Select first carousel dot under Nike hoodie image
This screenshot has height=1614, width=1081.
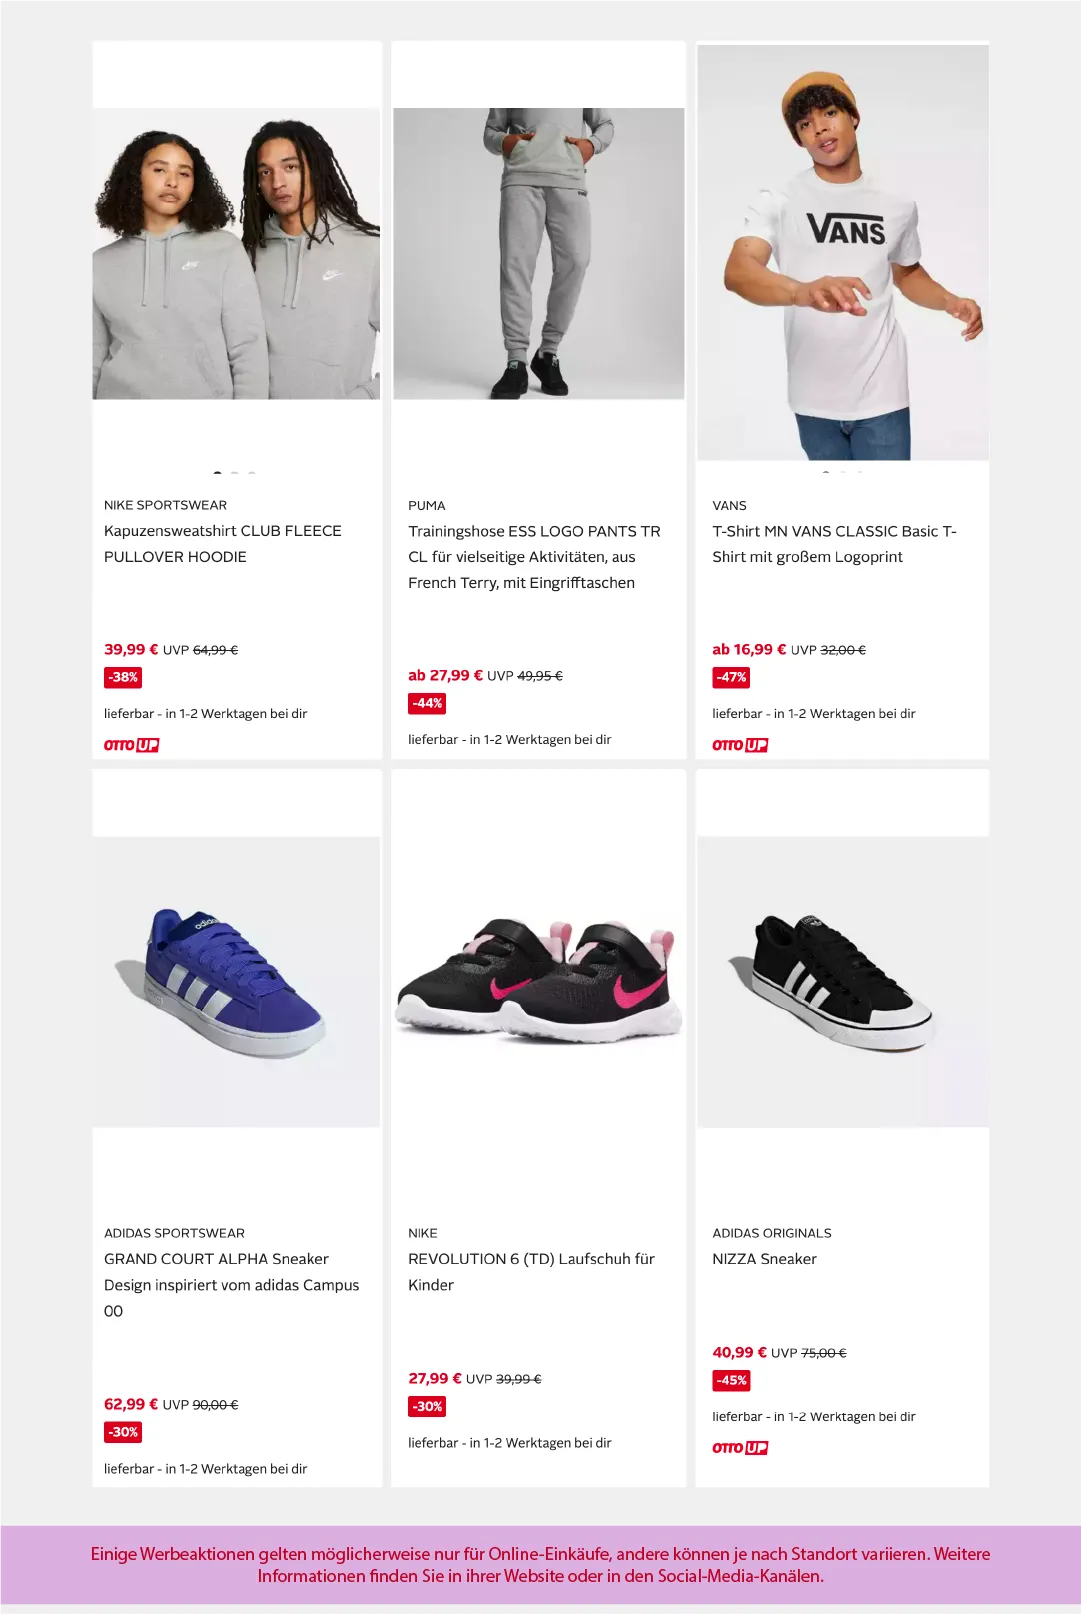[x=217, y=472]
